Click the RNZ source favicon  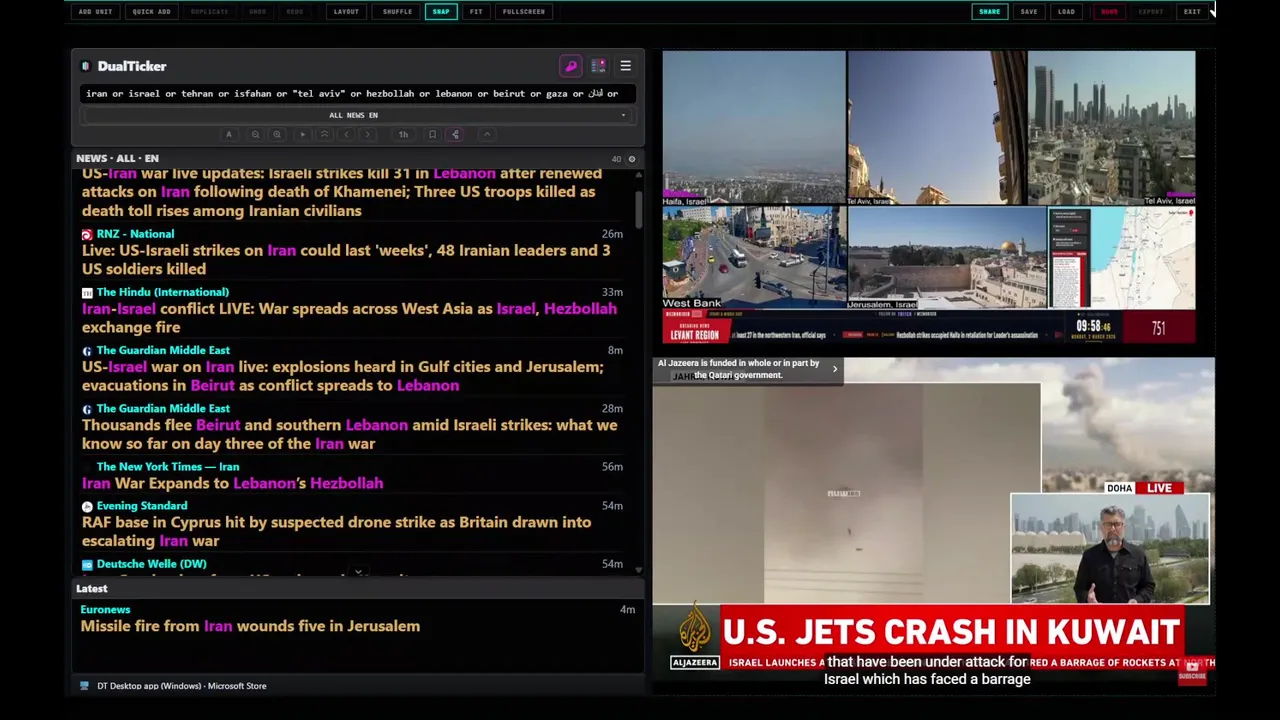87,234
